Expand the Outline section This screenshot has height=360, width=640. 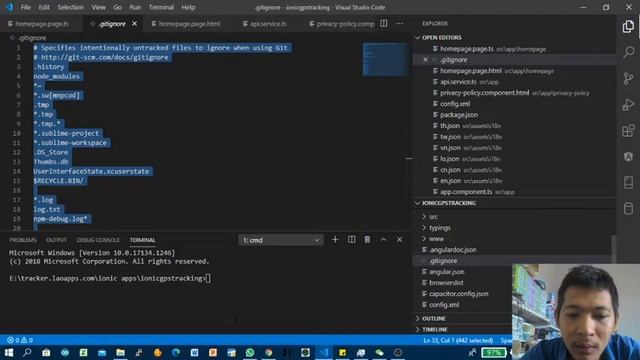click(x=433, y=318)
